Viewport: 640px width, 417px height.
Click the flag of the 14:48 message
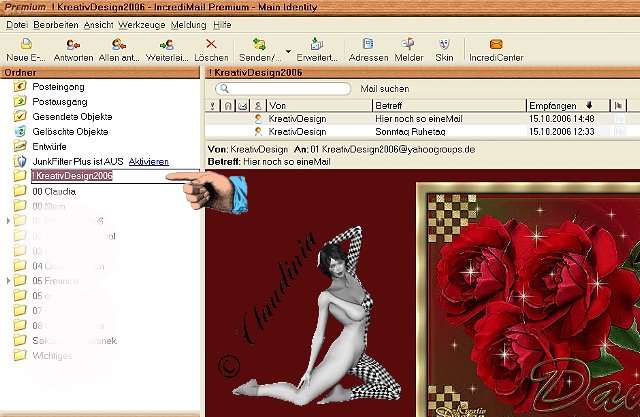coord(619,119)
